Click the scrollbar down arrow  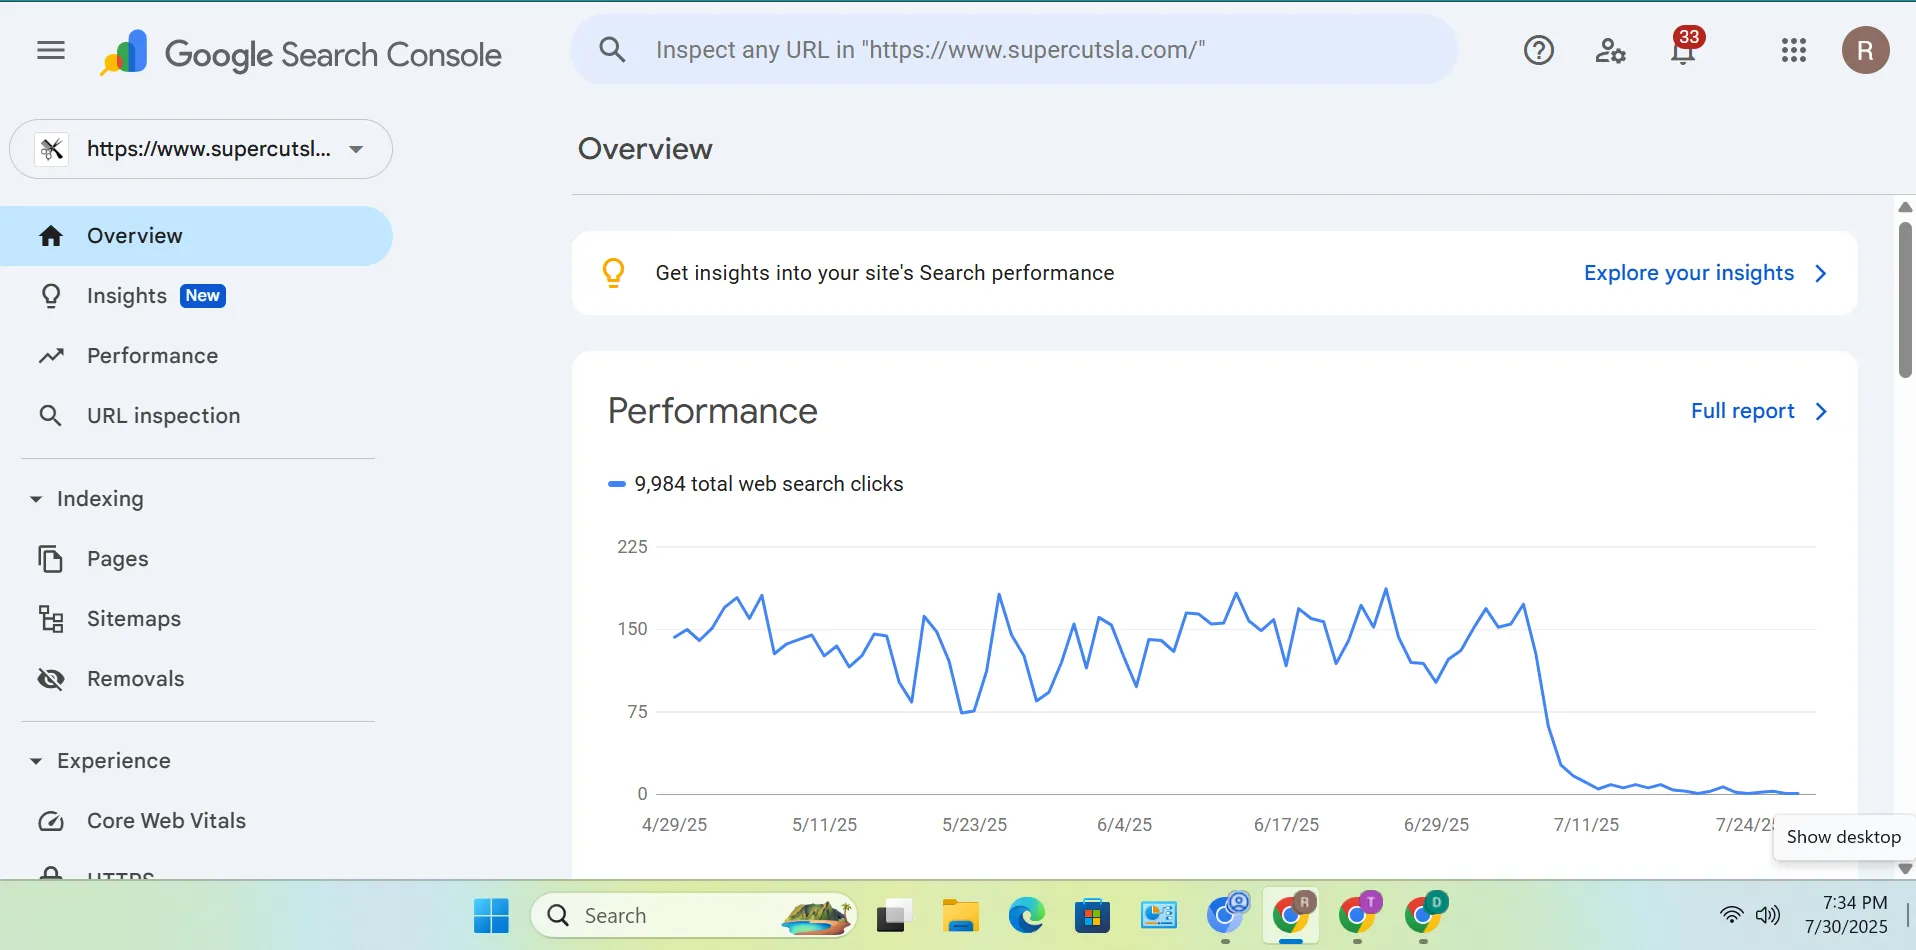1905,868
